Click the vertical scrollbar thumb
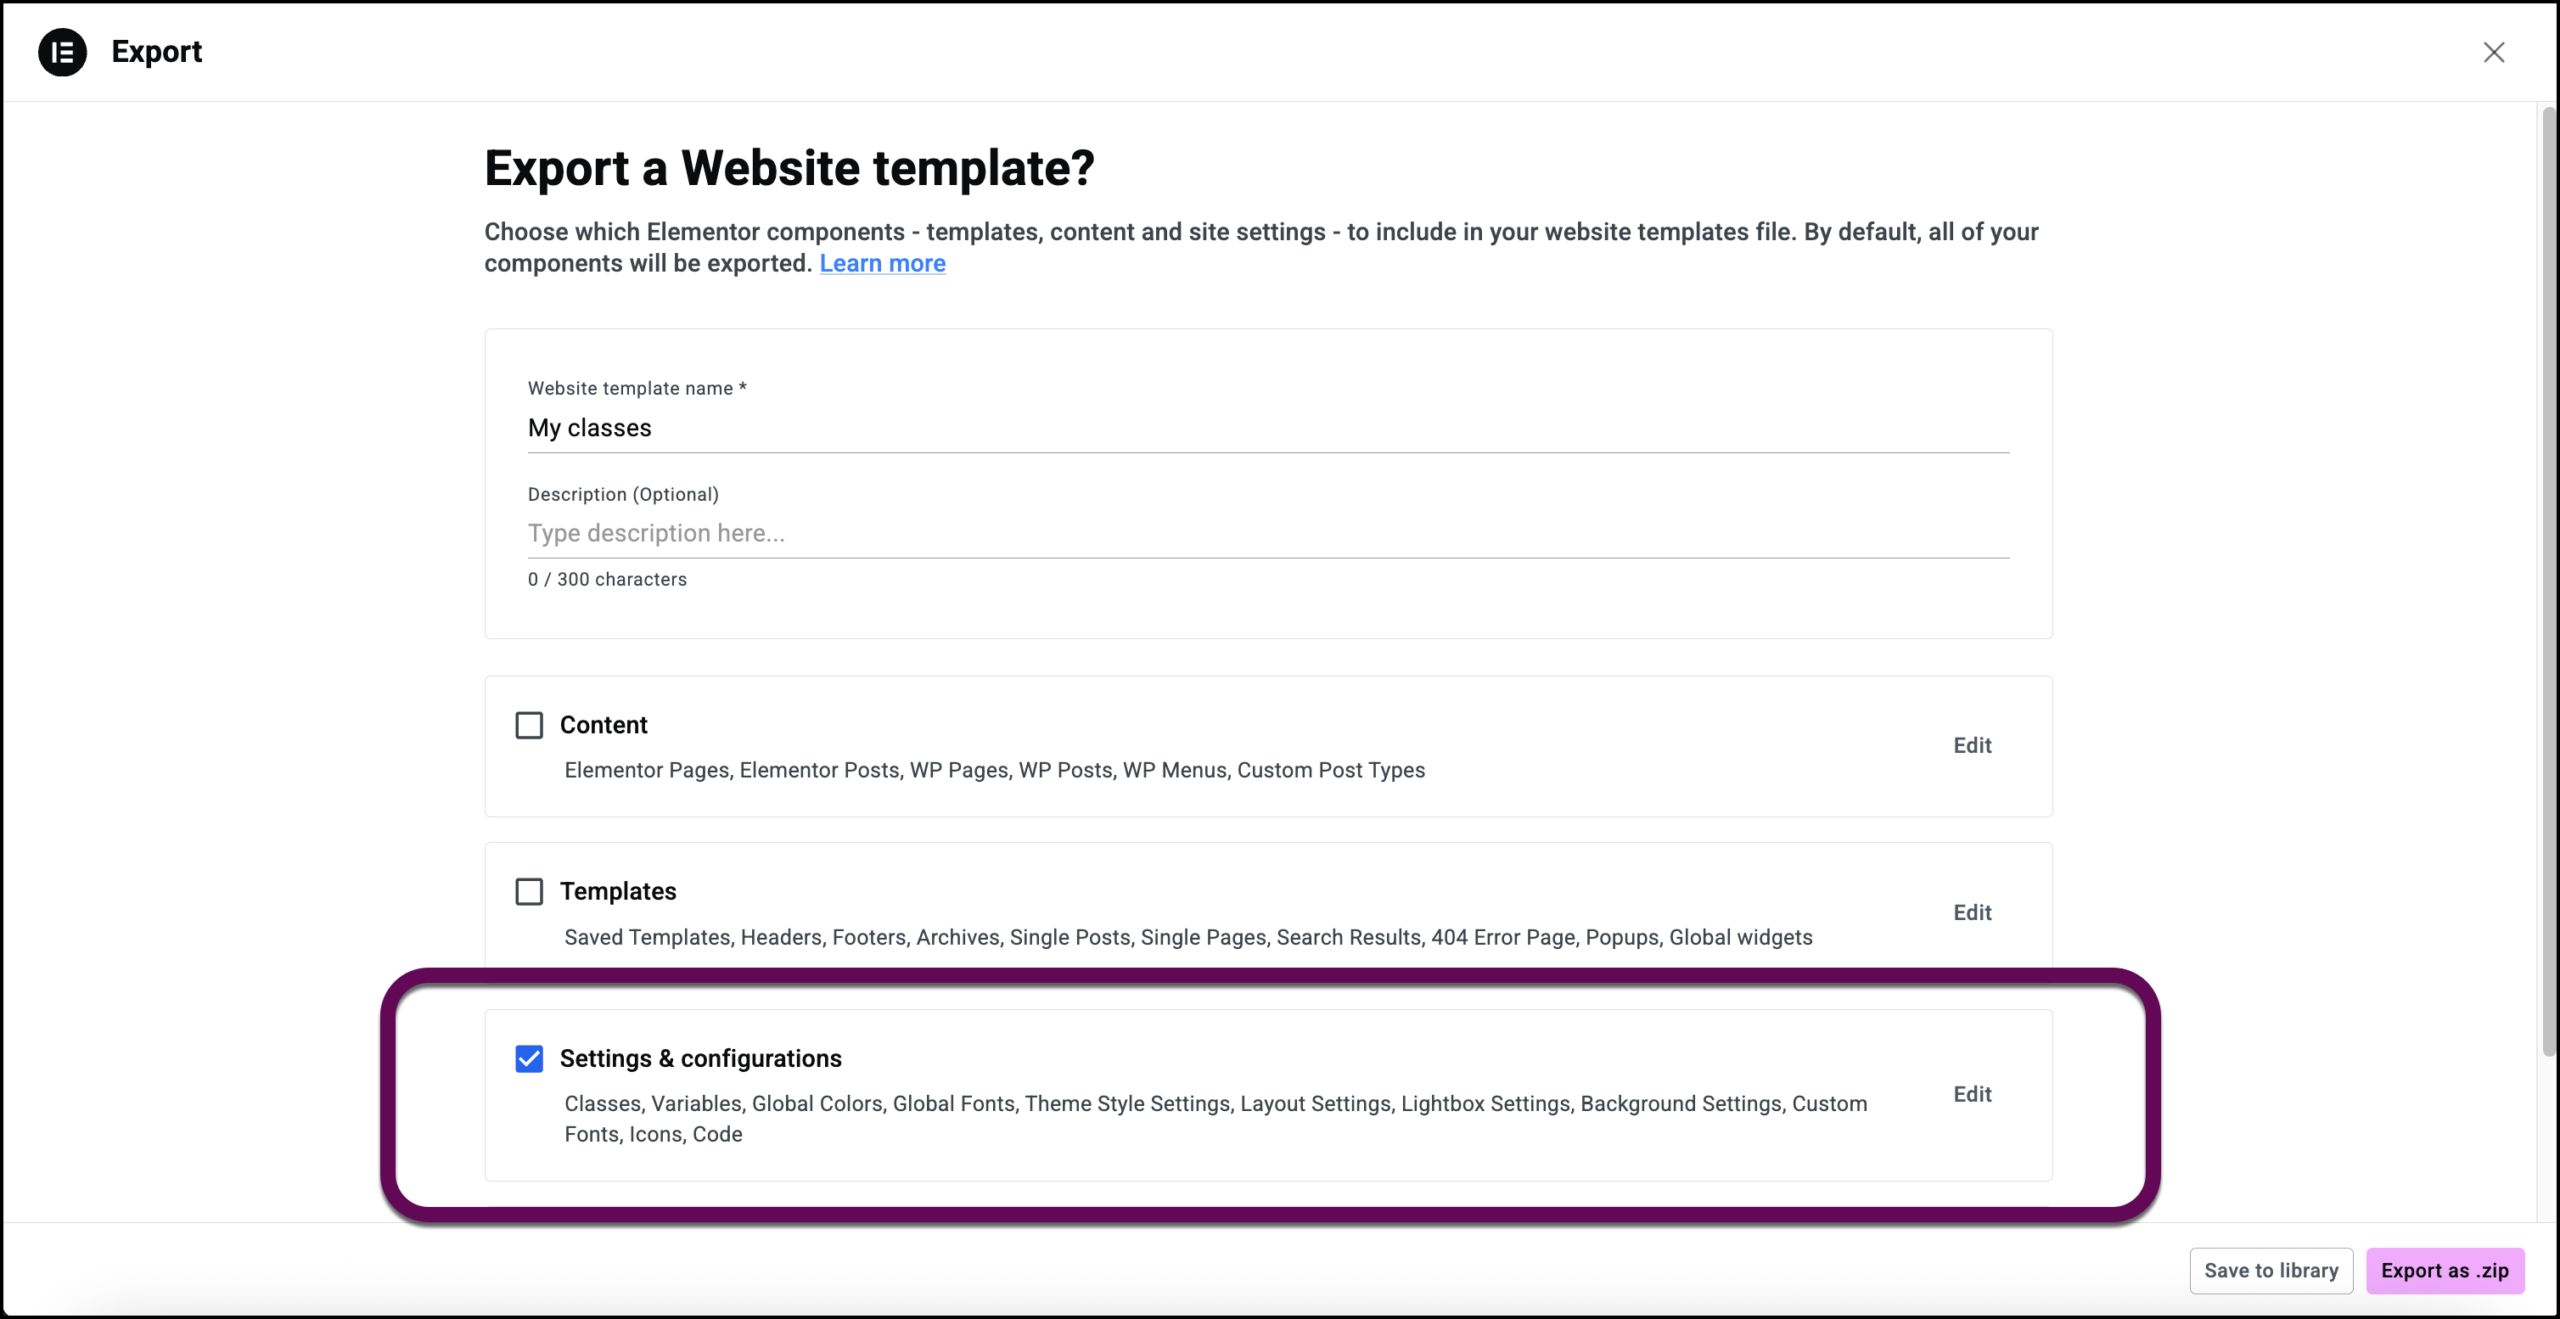 tap(2548, 580)
